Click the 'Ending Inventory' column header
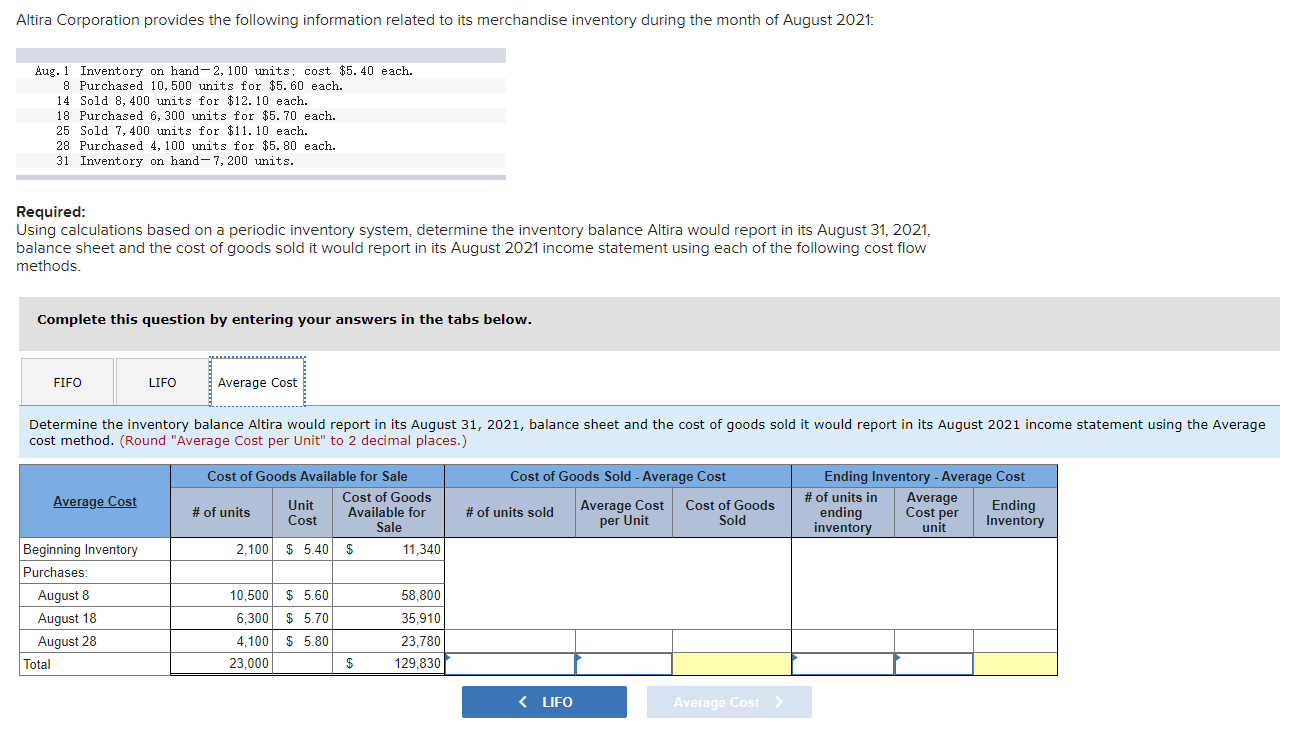Viewport: 1298px width, 735px height. [x=1015, y=513]
